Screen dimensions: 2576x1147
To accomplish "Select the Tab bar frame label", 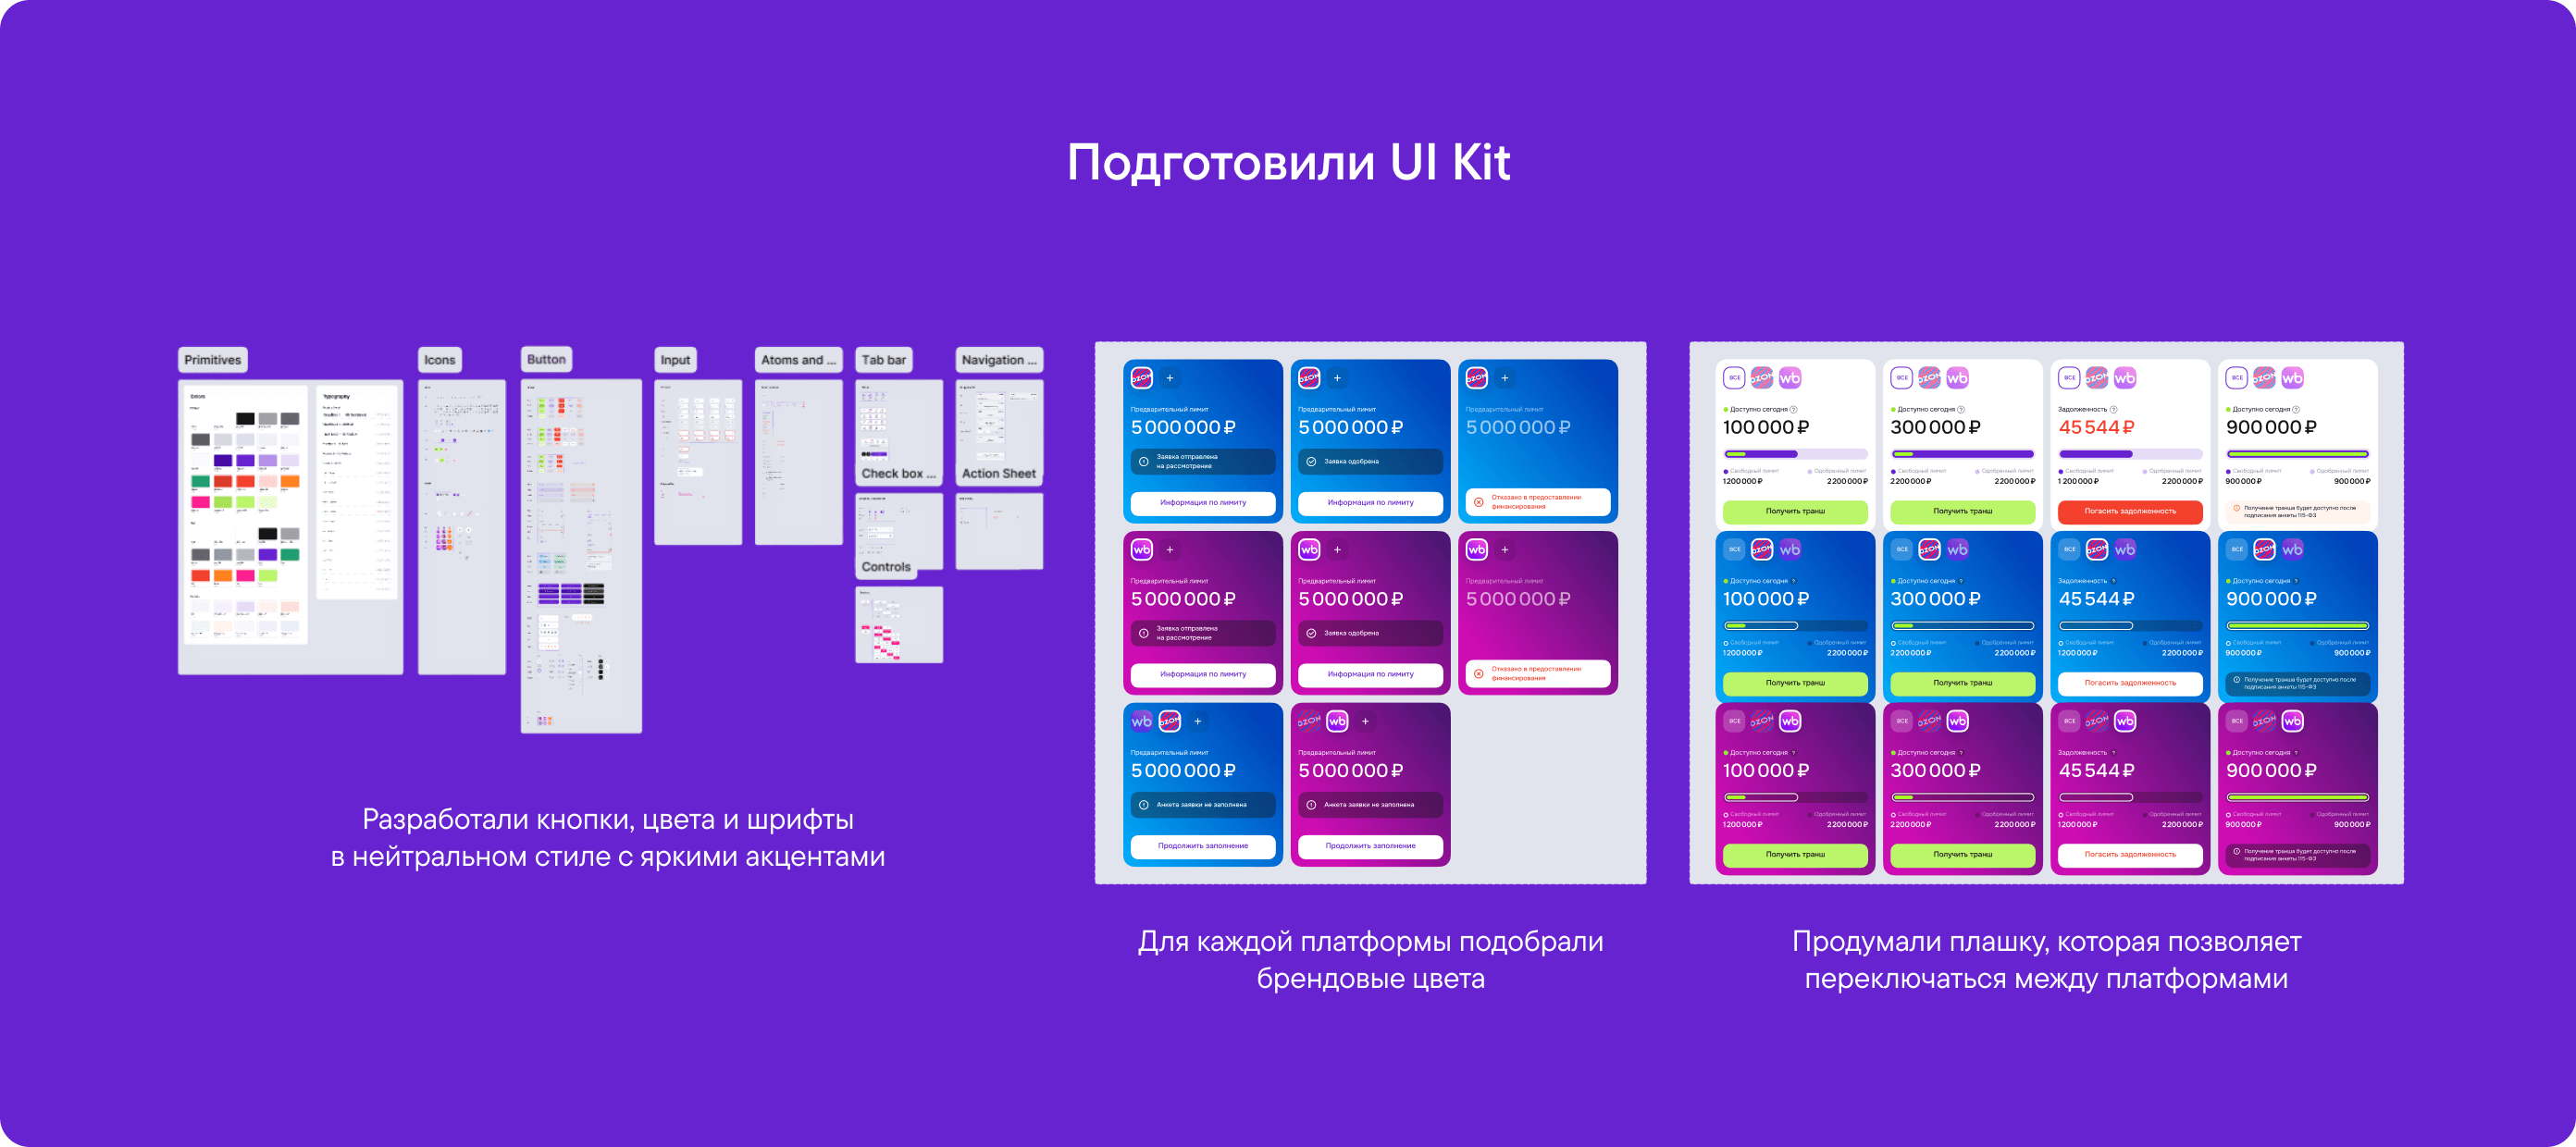I will [x=884, y=360].
